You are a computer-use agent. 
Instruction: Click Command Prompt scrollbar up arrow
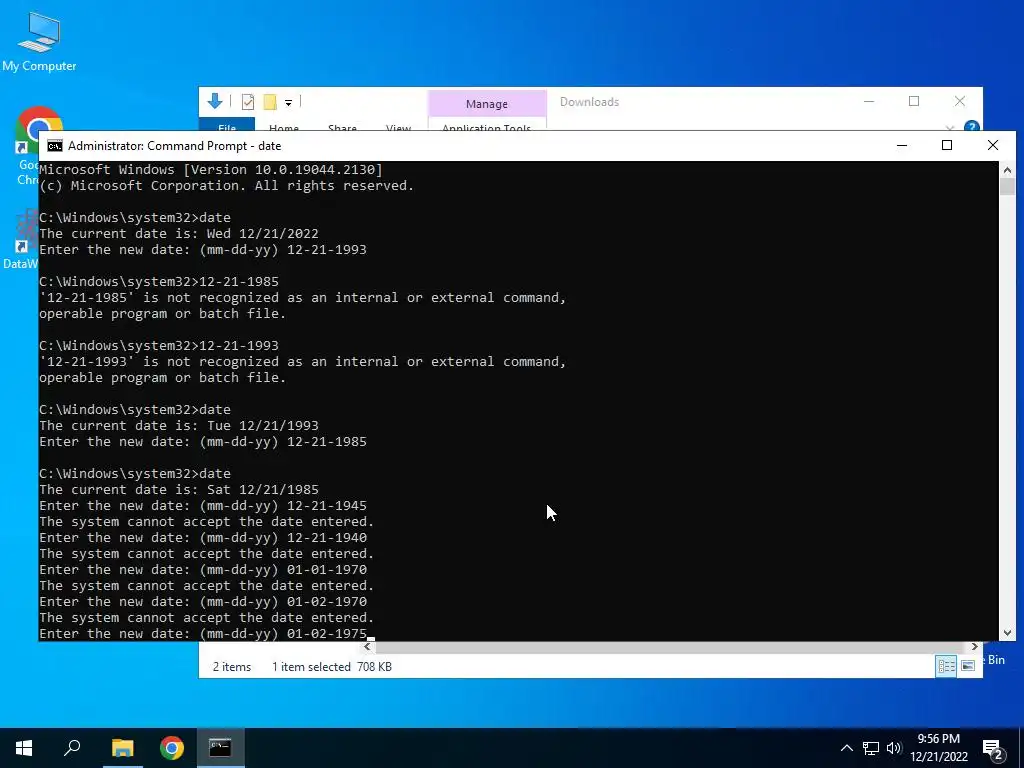1007,170
